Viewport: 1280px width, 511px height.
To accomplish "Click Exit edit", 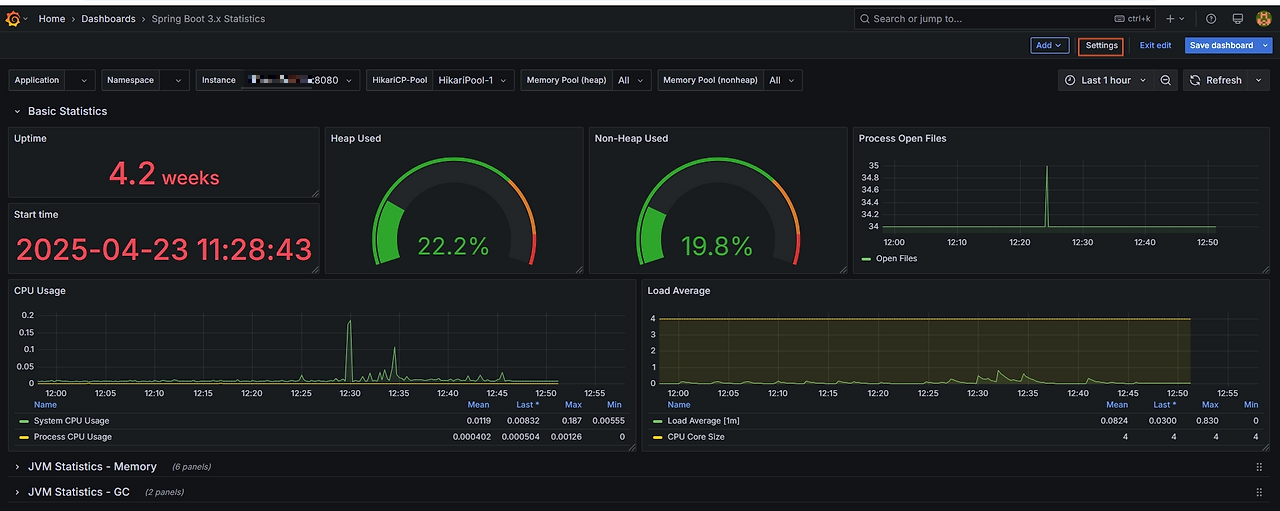I will point(1155,45).
